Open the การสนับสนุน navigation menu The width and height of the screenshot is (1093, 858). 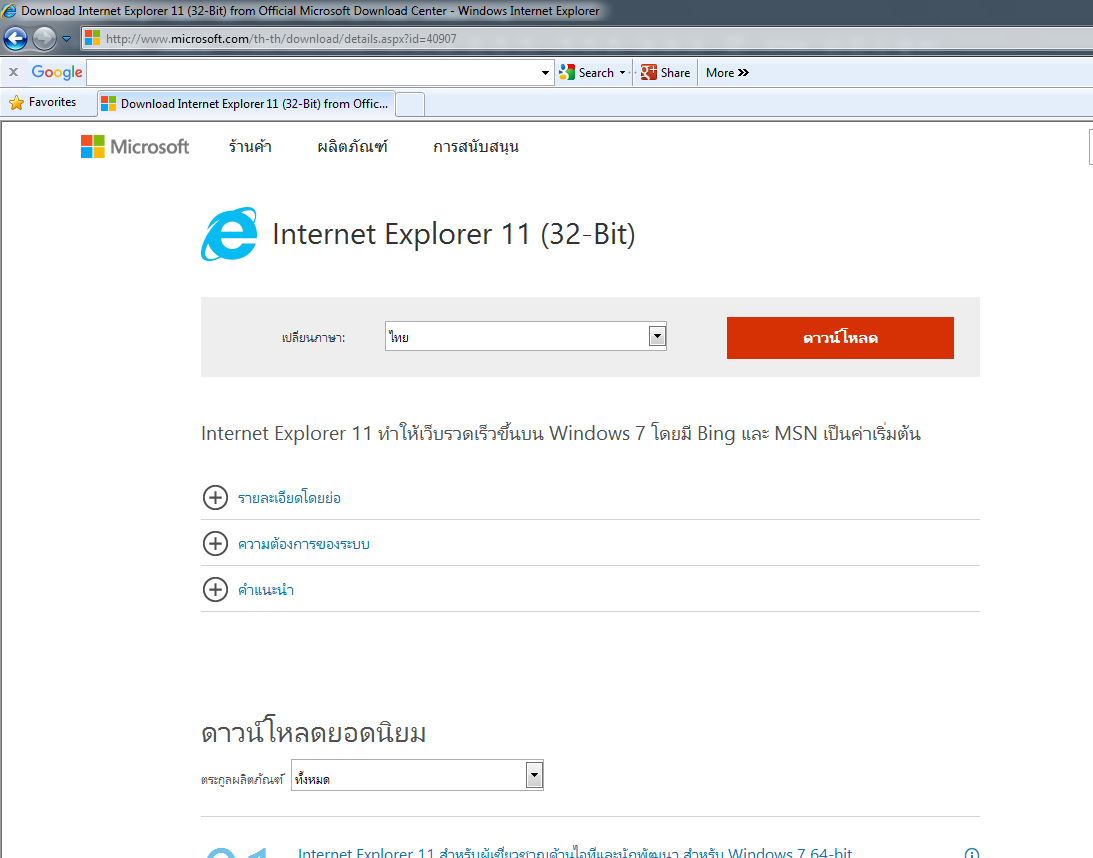475,146
